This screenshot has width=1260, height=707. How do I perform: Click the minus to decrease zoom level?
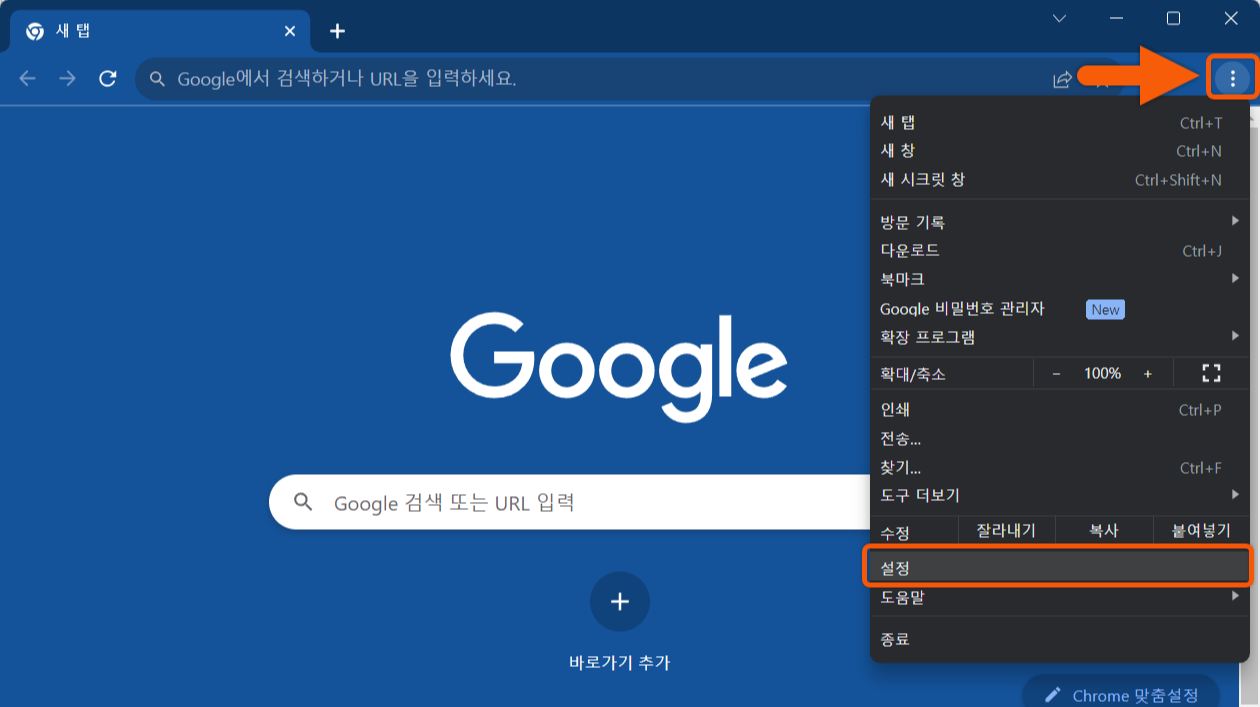tap(1055, 373)
